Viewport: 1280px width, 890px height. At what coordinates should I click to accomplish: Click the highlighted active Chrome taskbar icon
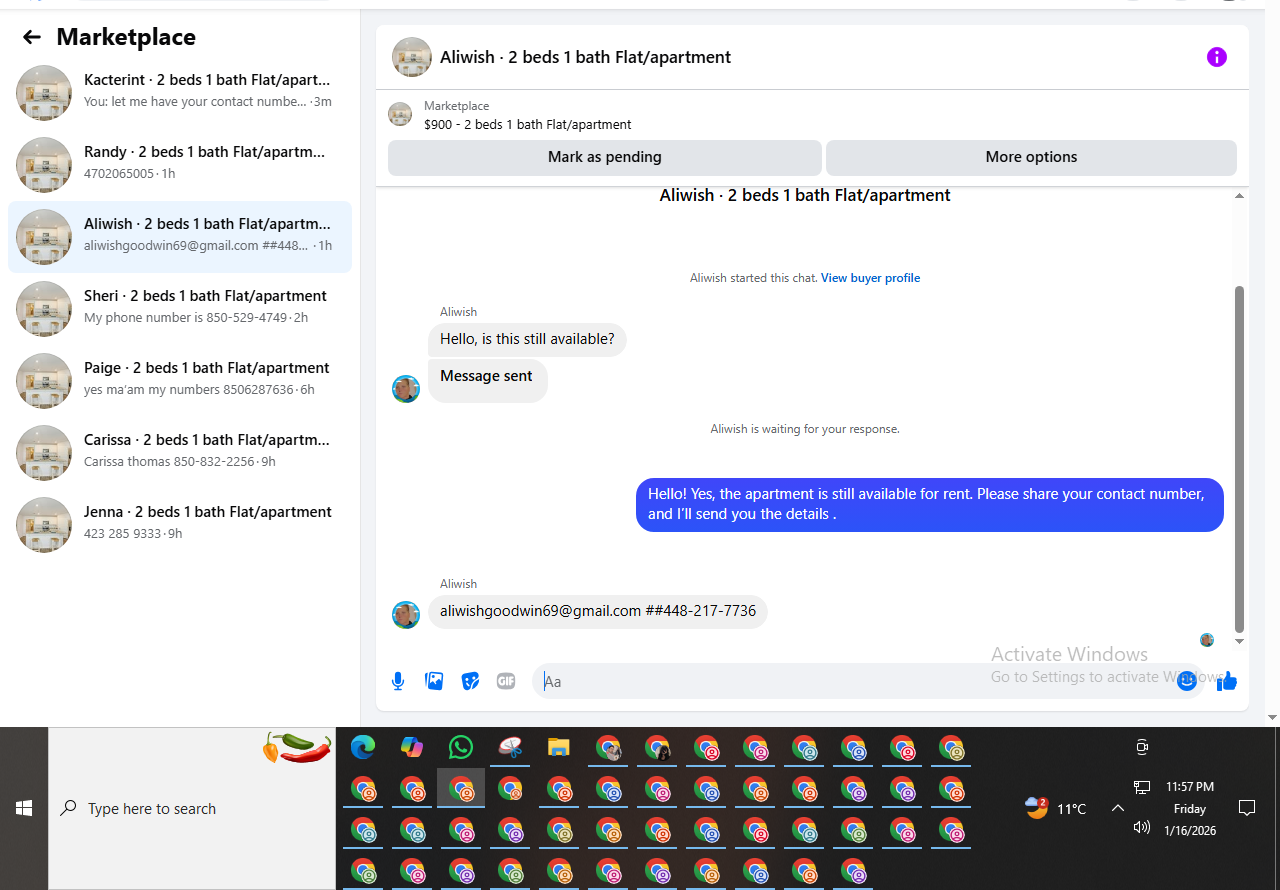pos(461,788)
